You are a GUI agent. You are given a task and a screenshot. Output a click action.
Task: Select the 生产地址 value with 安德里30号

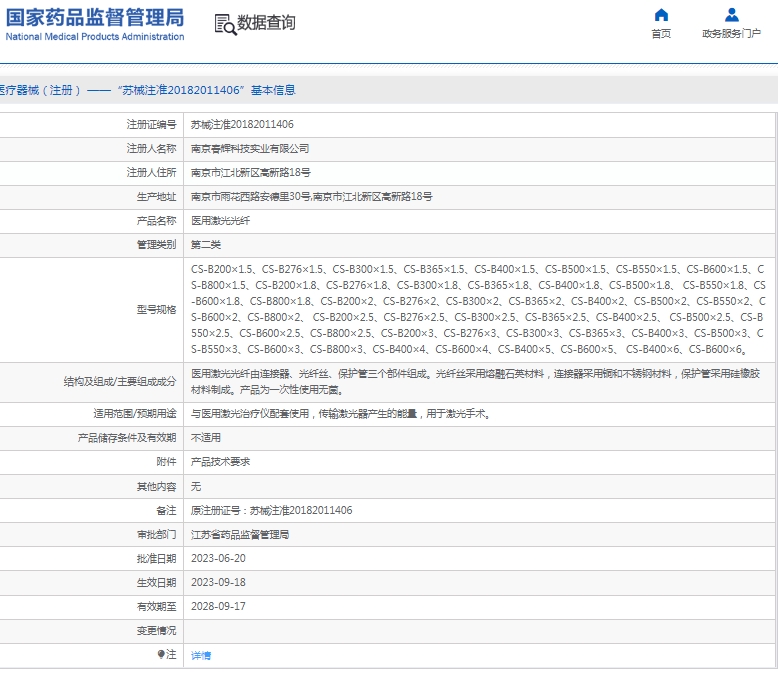(312, 197)
